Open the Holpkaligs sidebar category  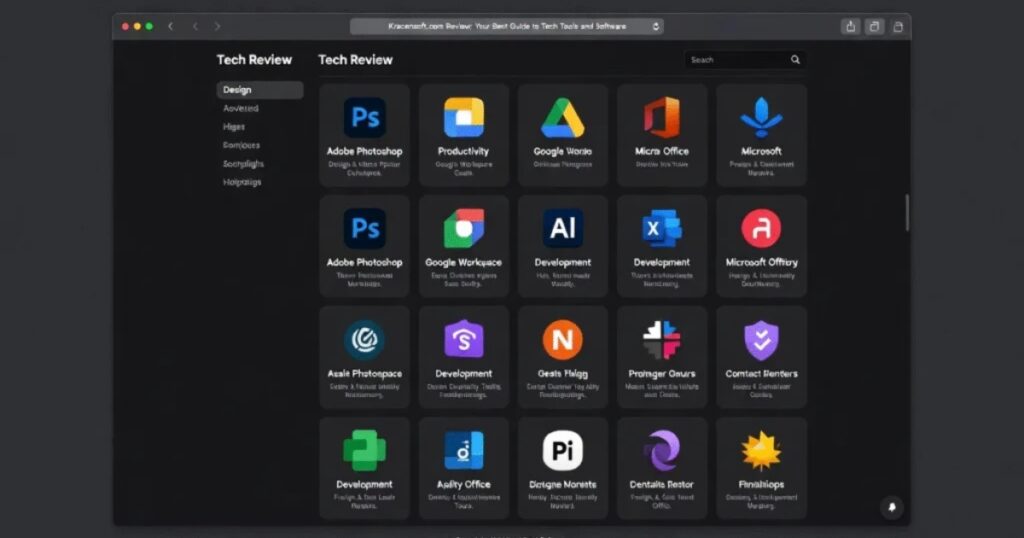(242, 182)
